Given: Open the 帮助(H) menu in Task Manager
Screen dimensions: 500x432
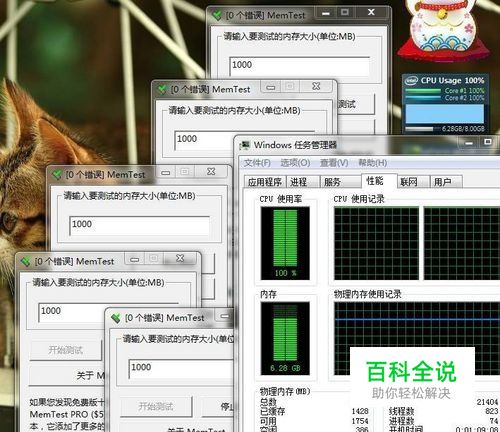Looking at the screenshot, I should coord(373,163).
